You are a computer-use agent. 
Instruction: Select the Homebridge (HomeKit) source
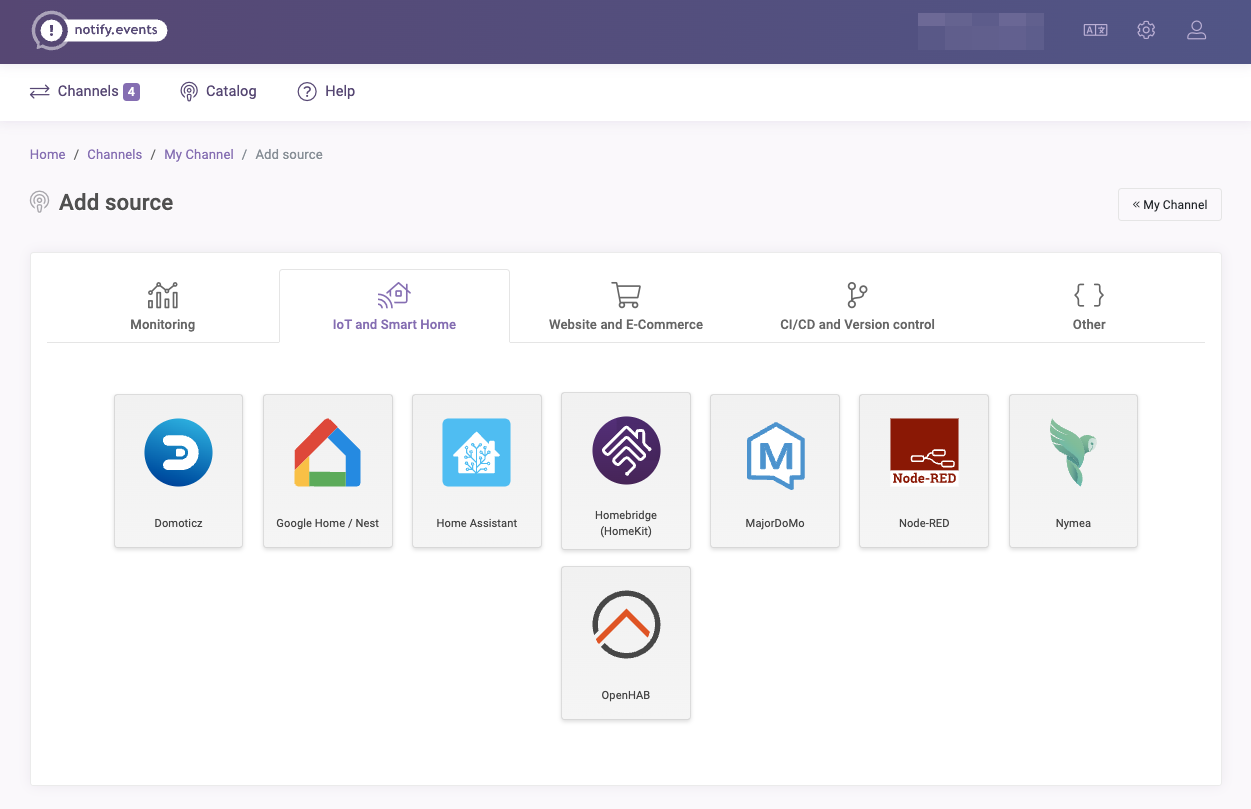pos(626,471)
